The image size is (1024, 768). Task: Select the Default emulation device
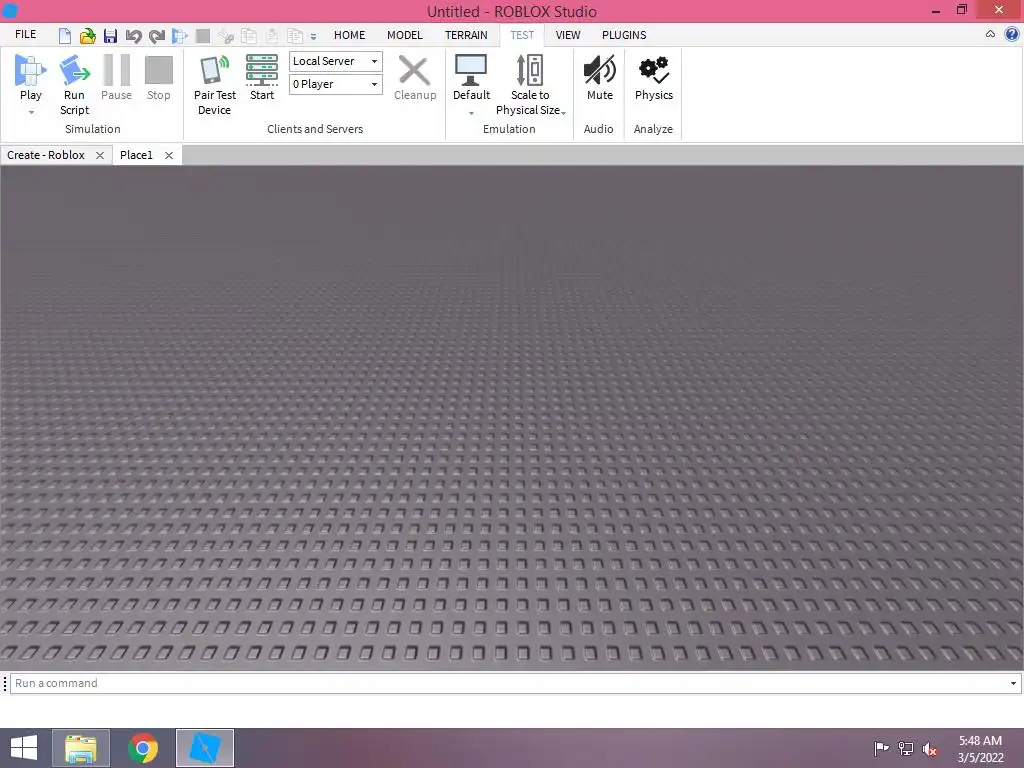click(471, 77)
